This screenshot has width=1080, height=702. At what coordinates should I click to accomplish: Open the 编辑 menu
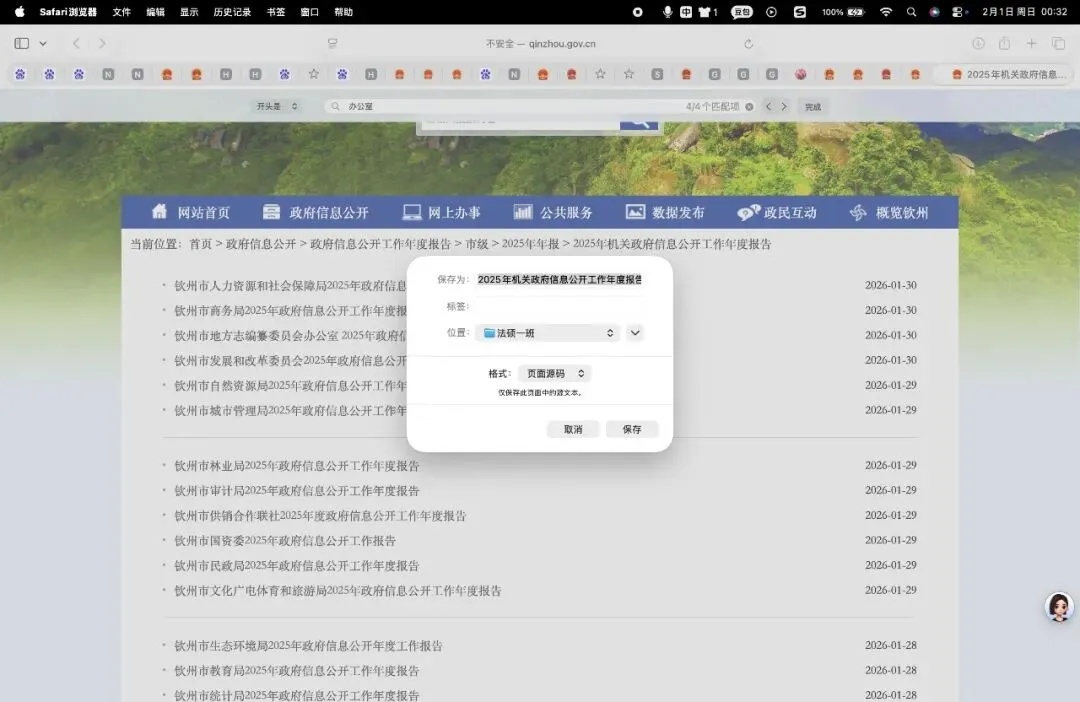(156, 12)
